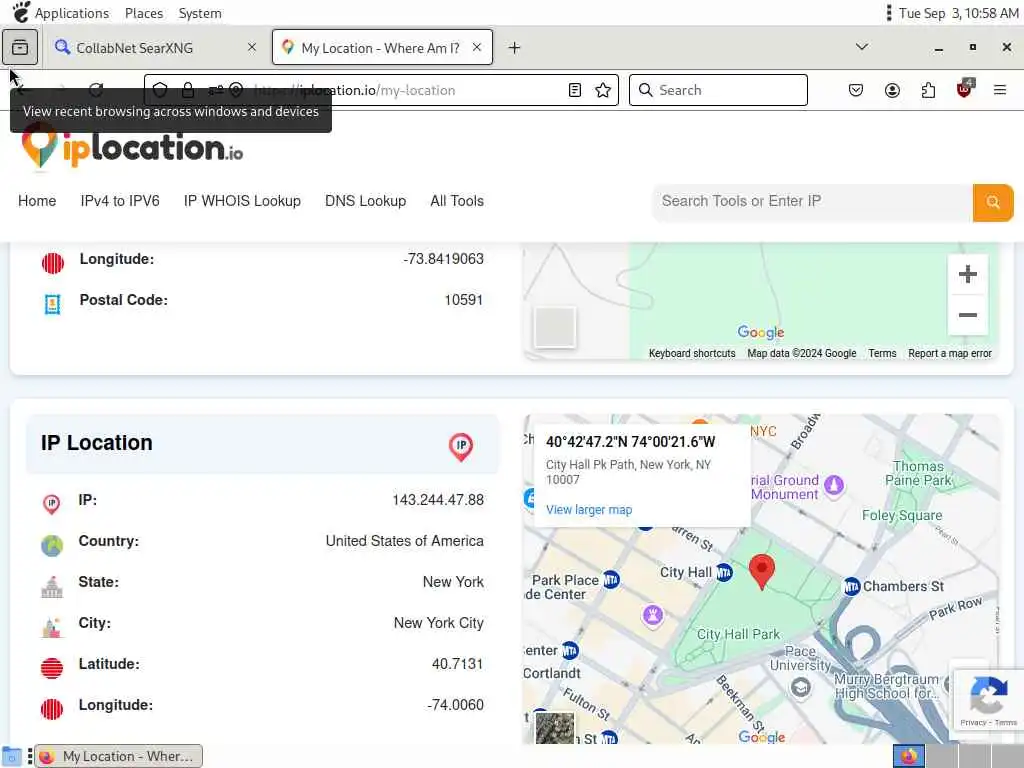
Task: Click the red map pin marker
Action: click(762, 571)
